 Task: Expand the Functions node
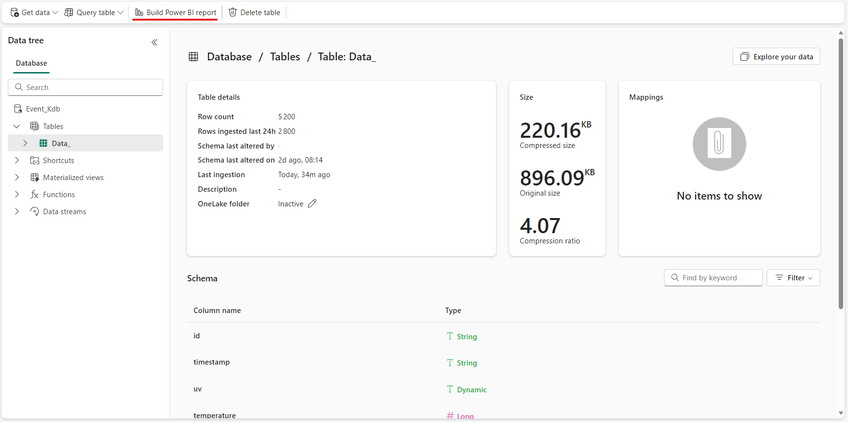(x=17, y=194)
